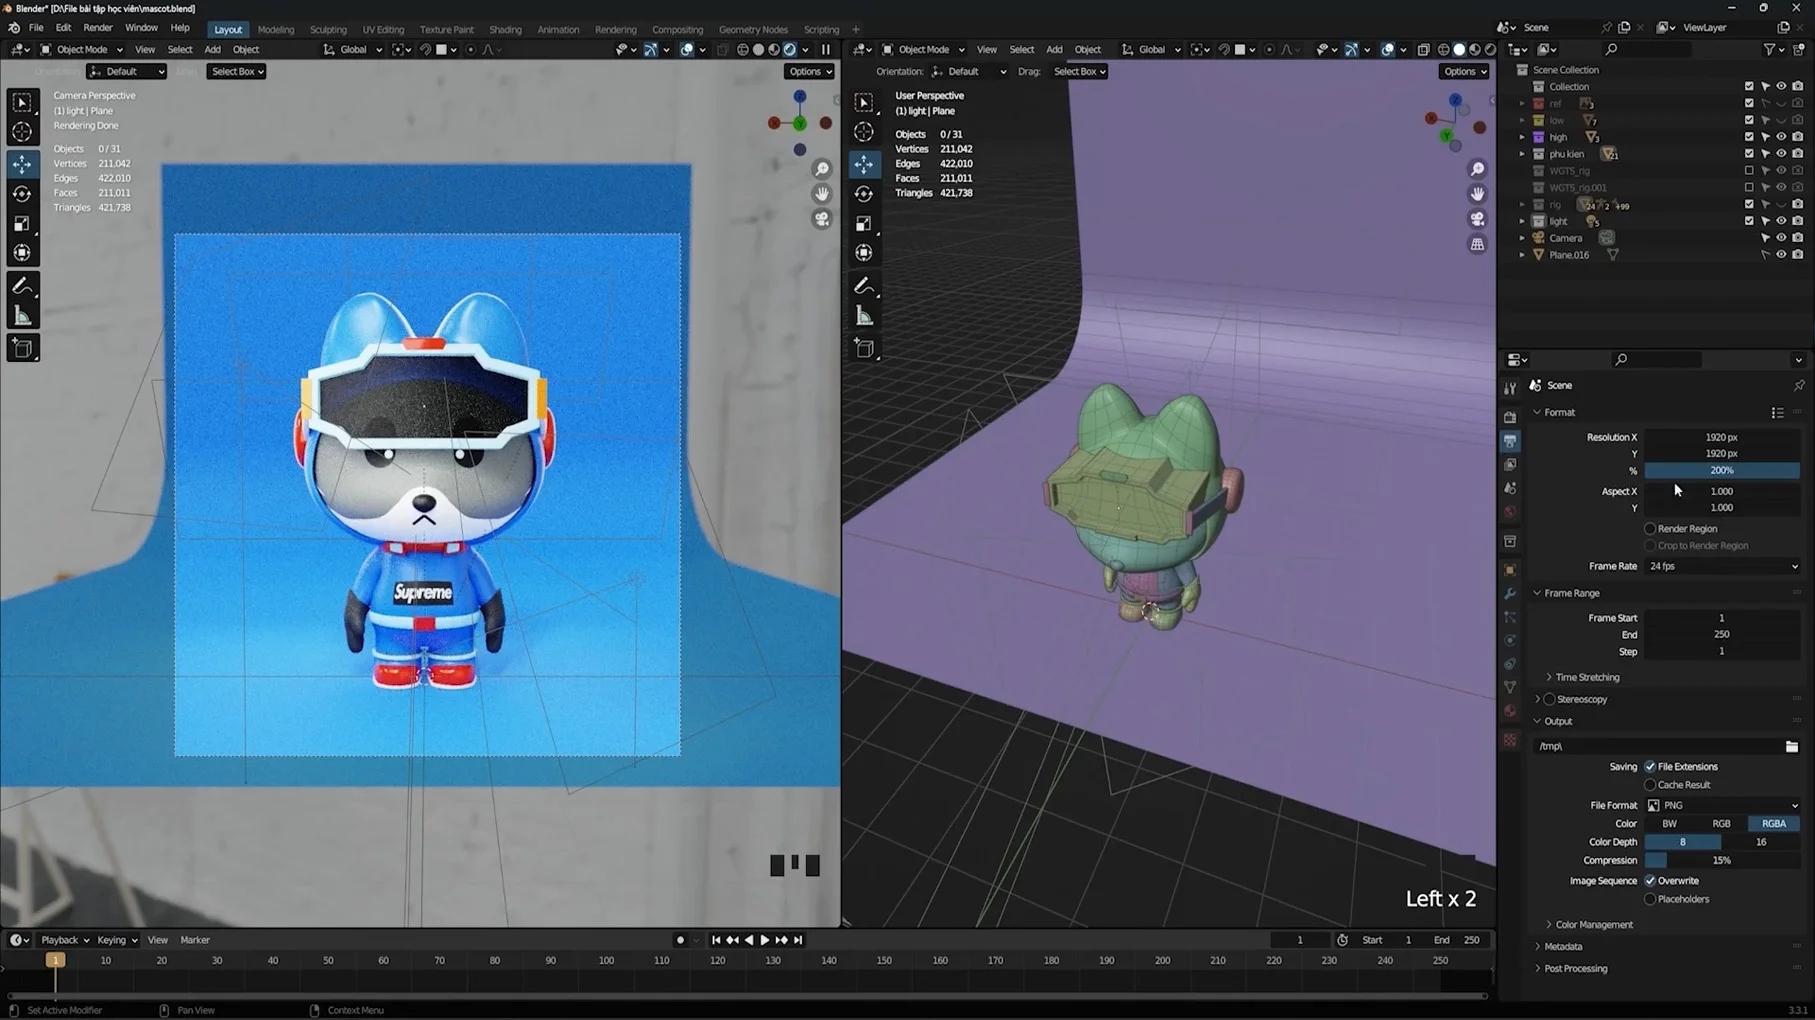Expand the Color Management panel
The image size is (1815, 1020).
[1592, 925]
